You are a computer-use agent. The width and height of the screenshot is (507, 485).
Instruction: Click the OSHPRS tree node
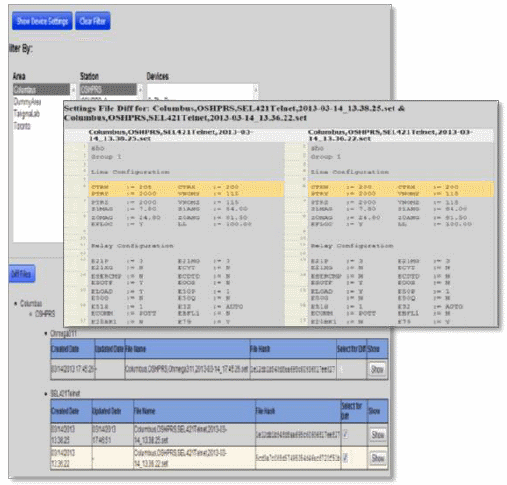(x=45, y=314)
